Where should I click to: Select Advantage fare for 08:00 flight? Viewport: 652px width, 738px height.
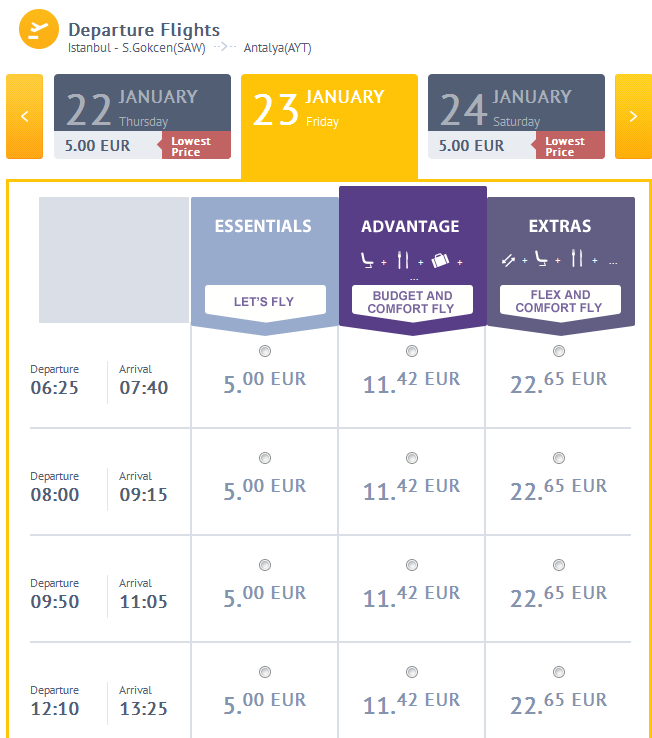click(412, 458)
